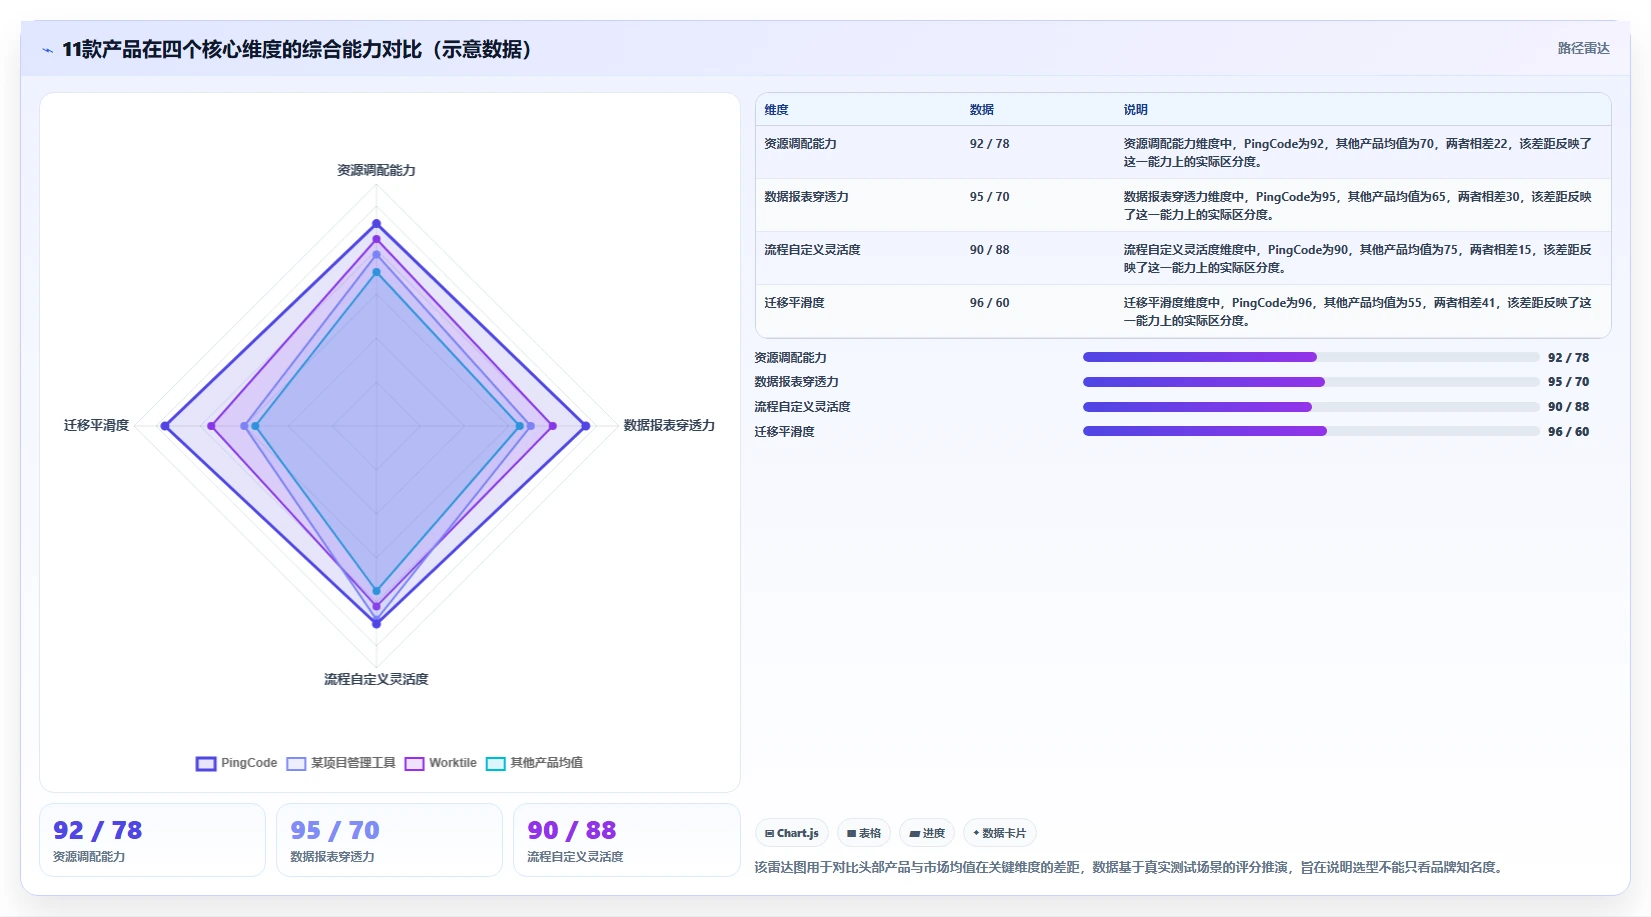Click the 95 / 70 value in the table
This screenshot has height=917, width=1651.
point(989,197)
